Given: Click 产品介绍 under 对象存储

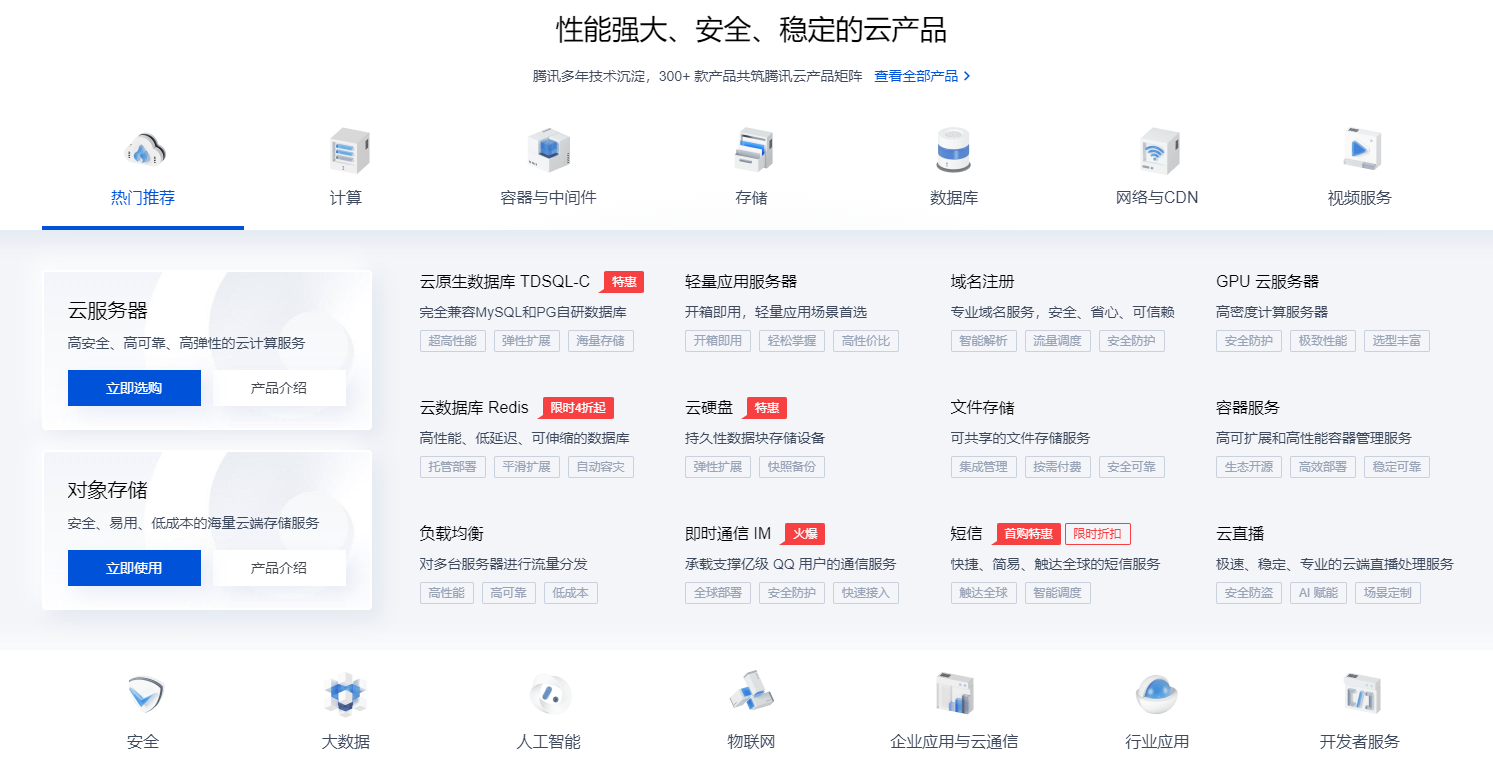Looking at the screenshot, I should 279,568.
